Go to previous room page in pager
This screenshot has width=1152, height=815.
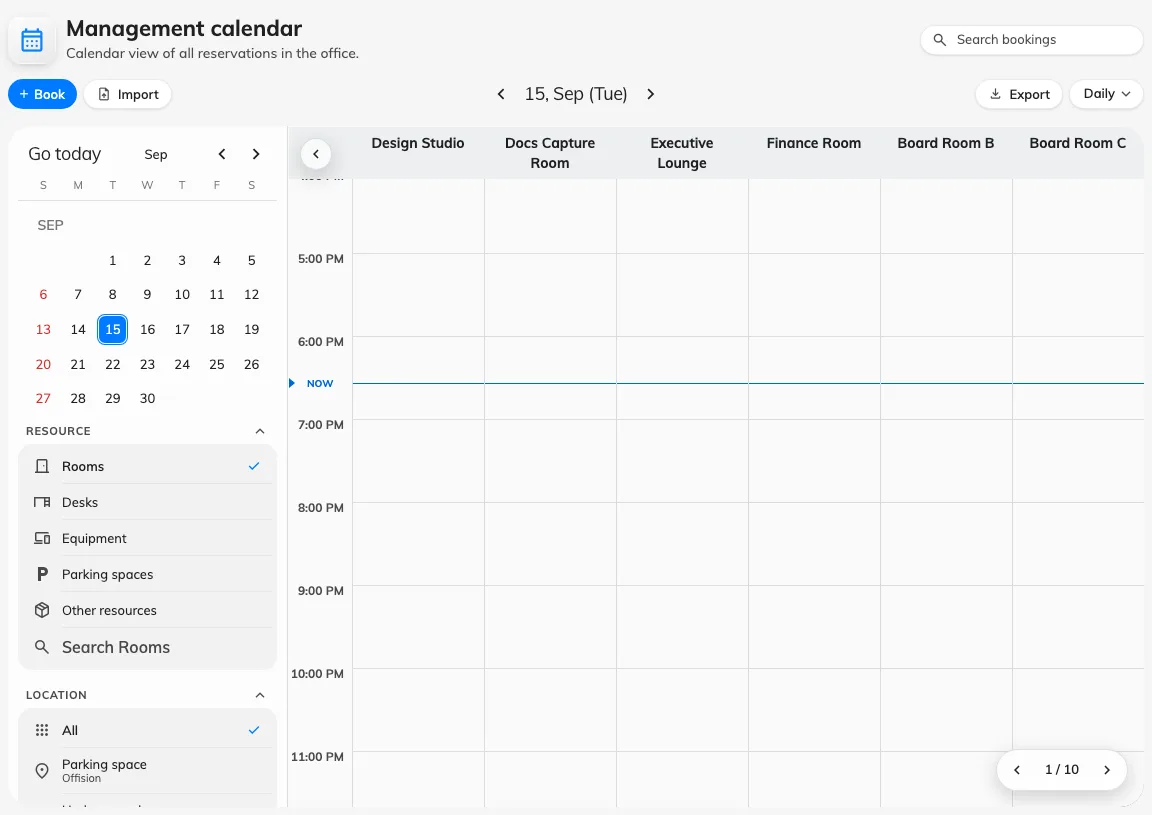tap(1017, 769)
